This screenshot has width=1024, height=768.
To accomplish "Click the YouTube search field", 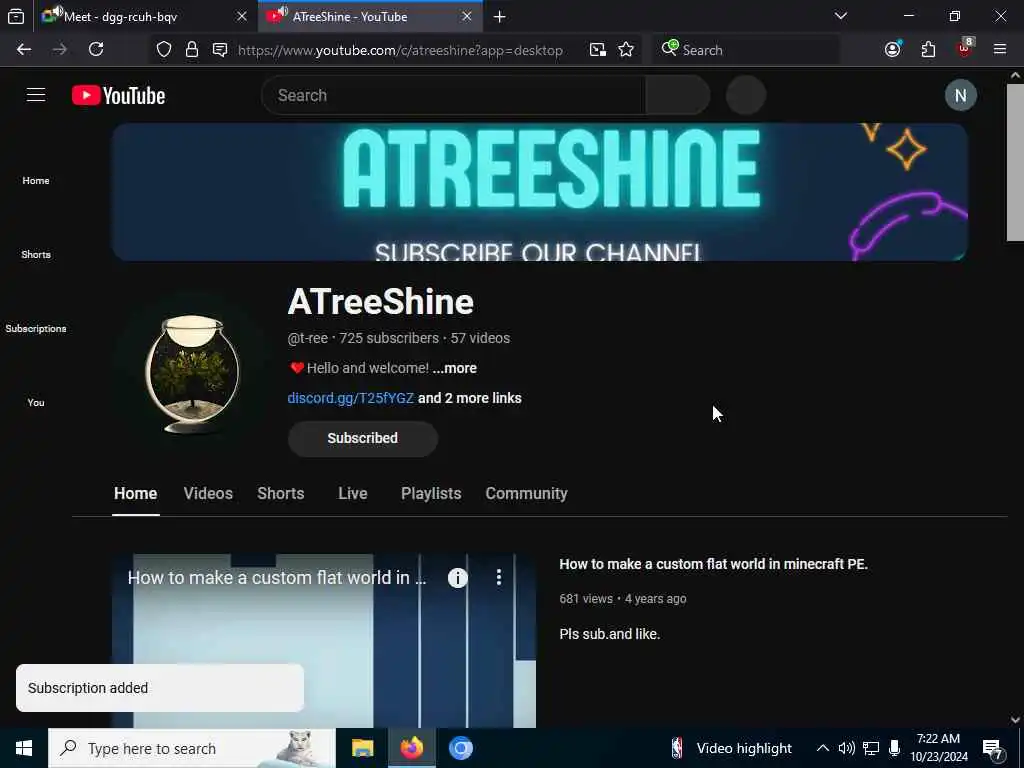I will tap(453, 95).
